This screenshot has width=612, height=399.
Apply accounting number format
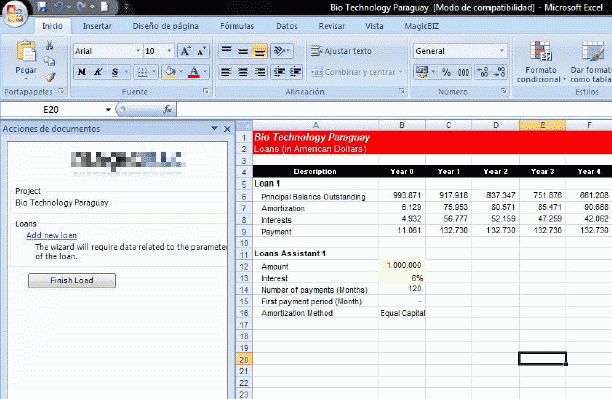click(x=422, y=72)
